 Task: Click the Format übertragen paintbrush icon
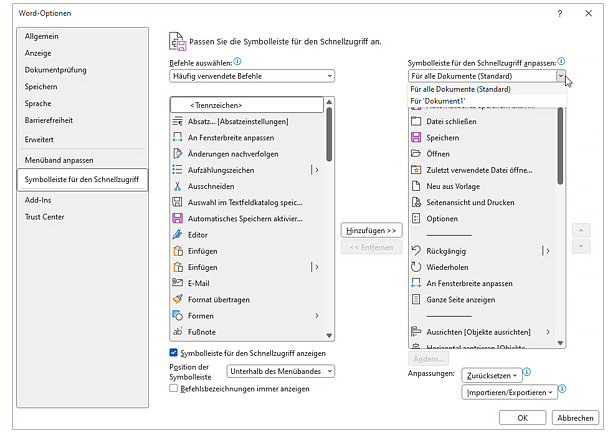click(178, 299)
